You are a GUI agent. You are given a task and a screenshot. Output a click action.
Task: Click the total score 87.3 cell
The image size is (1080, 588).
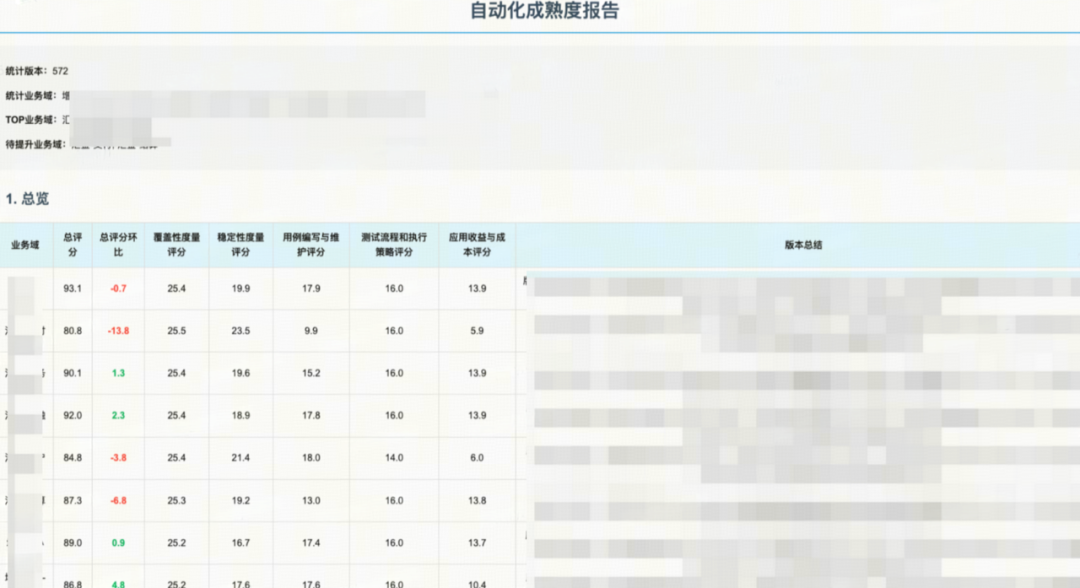pyautogui.click(x=72, y=501)
